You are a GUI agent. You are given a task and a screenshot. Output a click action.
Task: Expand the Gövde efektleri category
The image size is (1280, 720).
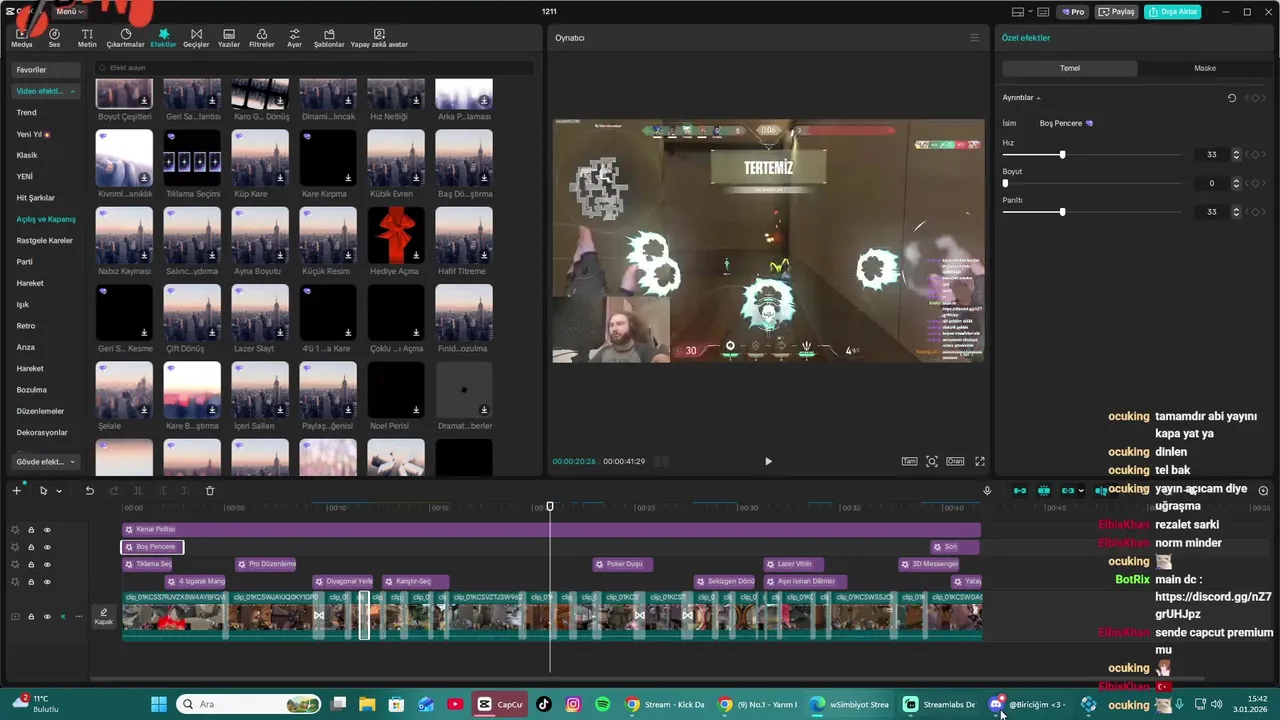coord(72,462)
